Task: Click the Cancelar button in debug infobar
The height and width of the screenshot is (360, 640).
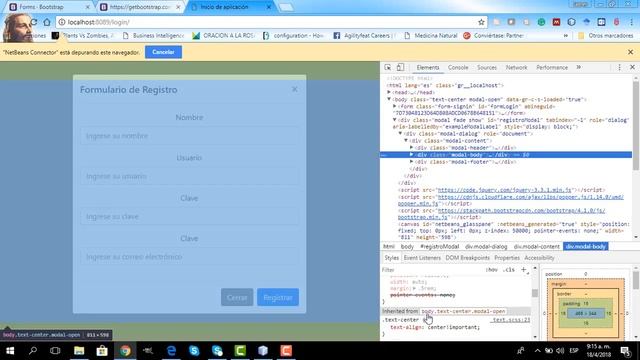Action: point(163,52)
